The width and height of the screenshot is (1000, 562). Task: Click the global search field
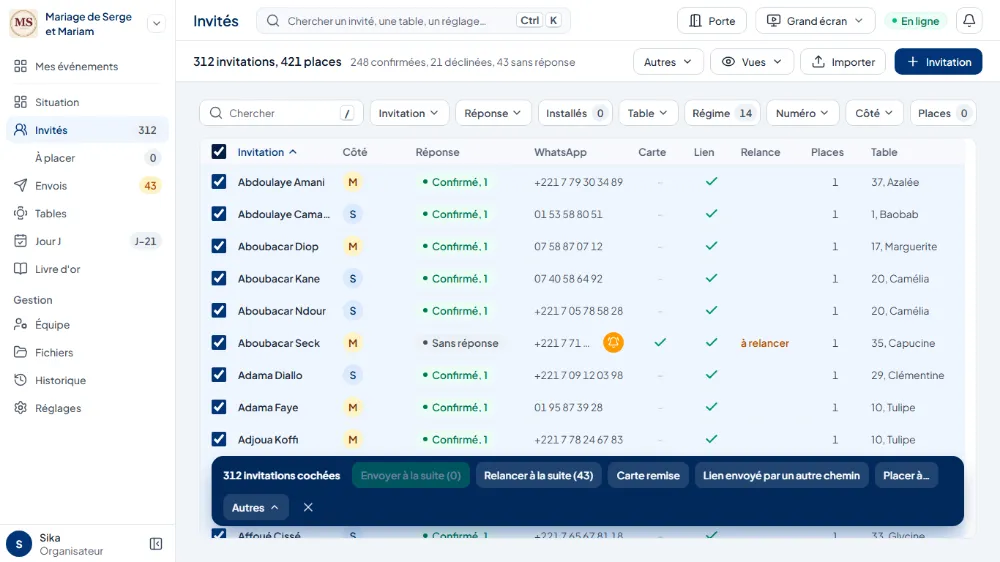pyautogui.click(x=413, y=21)
